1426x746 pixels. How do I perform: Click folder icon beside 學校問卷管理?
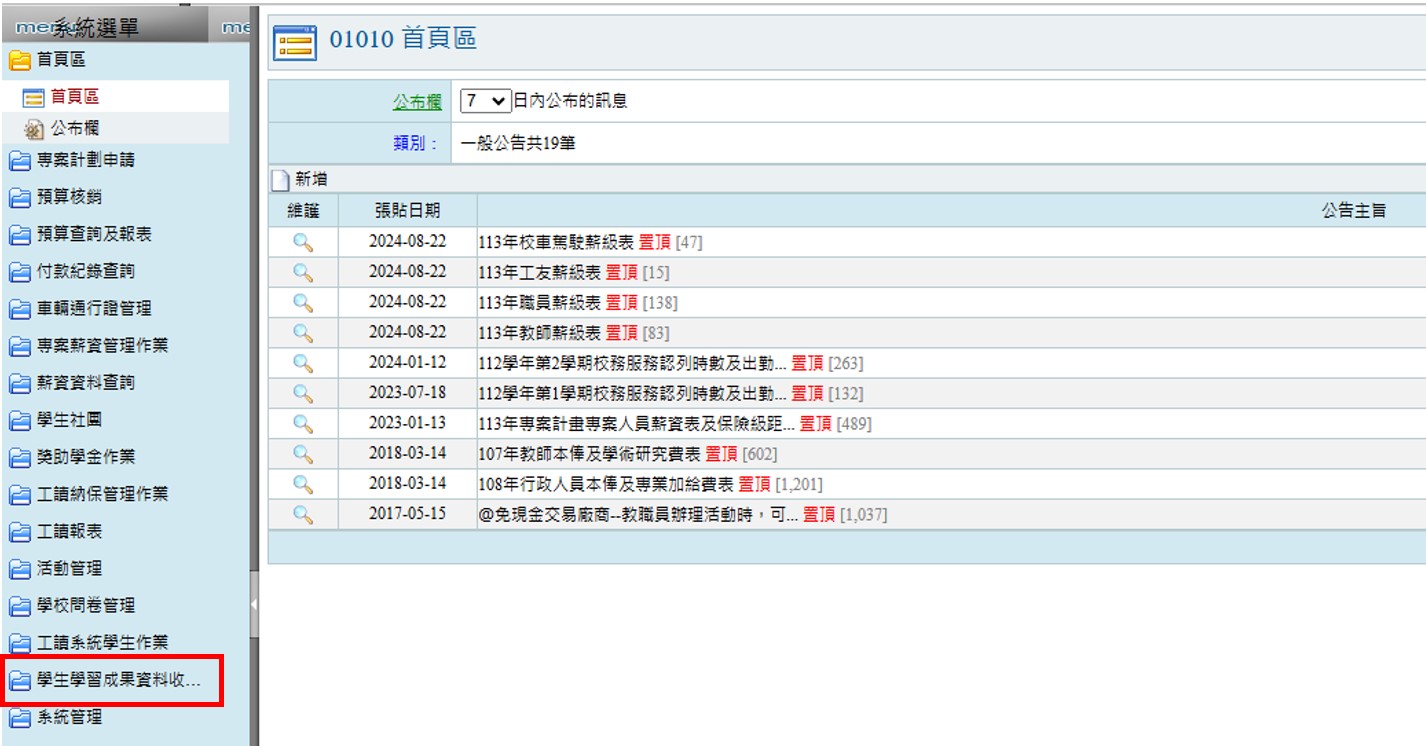pos(19,606)
